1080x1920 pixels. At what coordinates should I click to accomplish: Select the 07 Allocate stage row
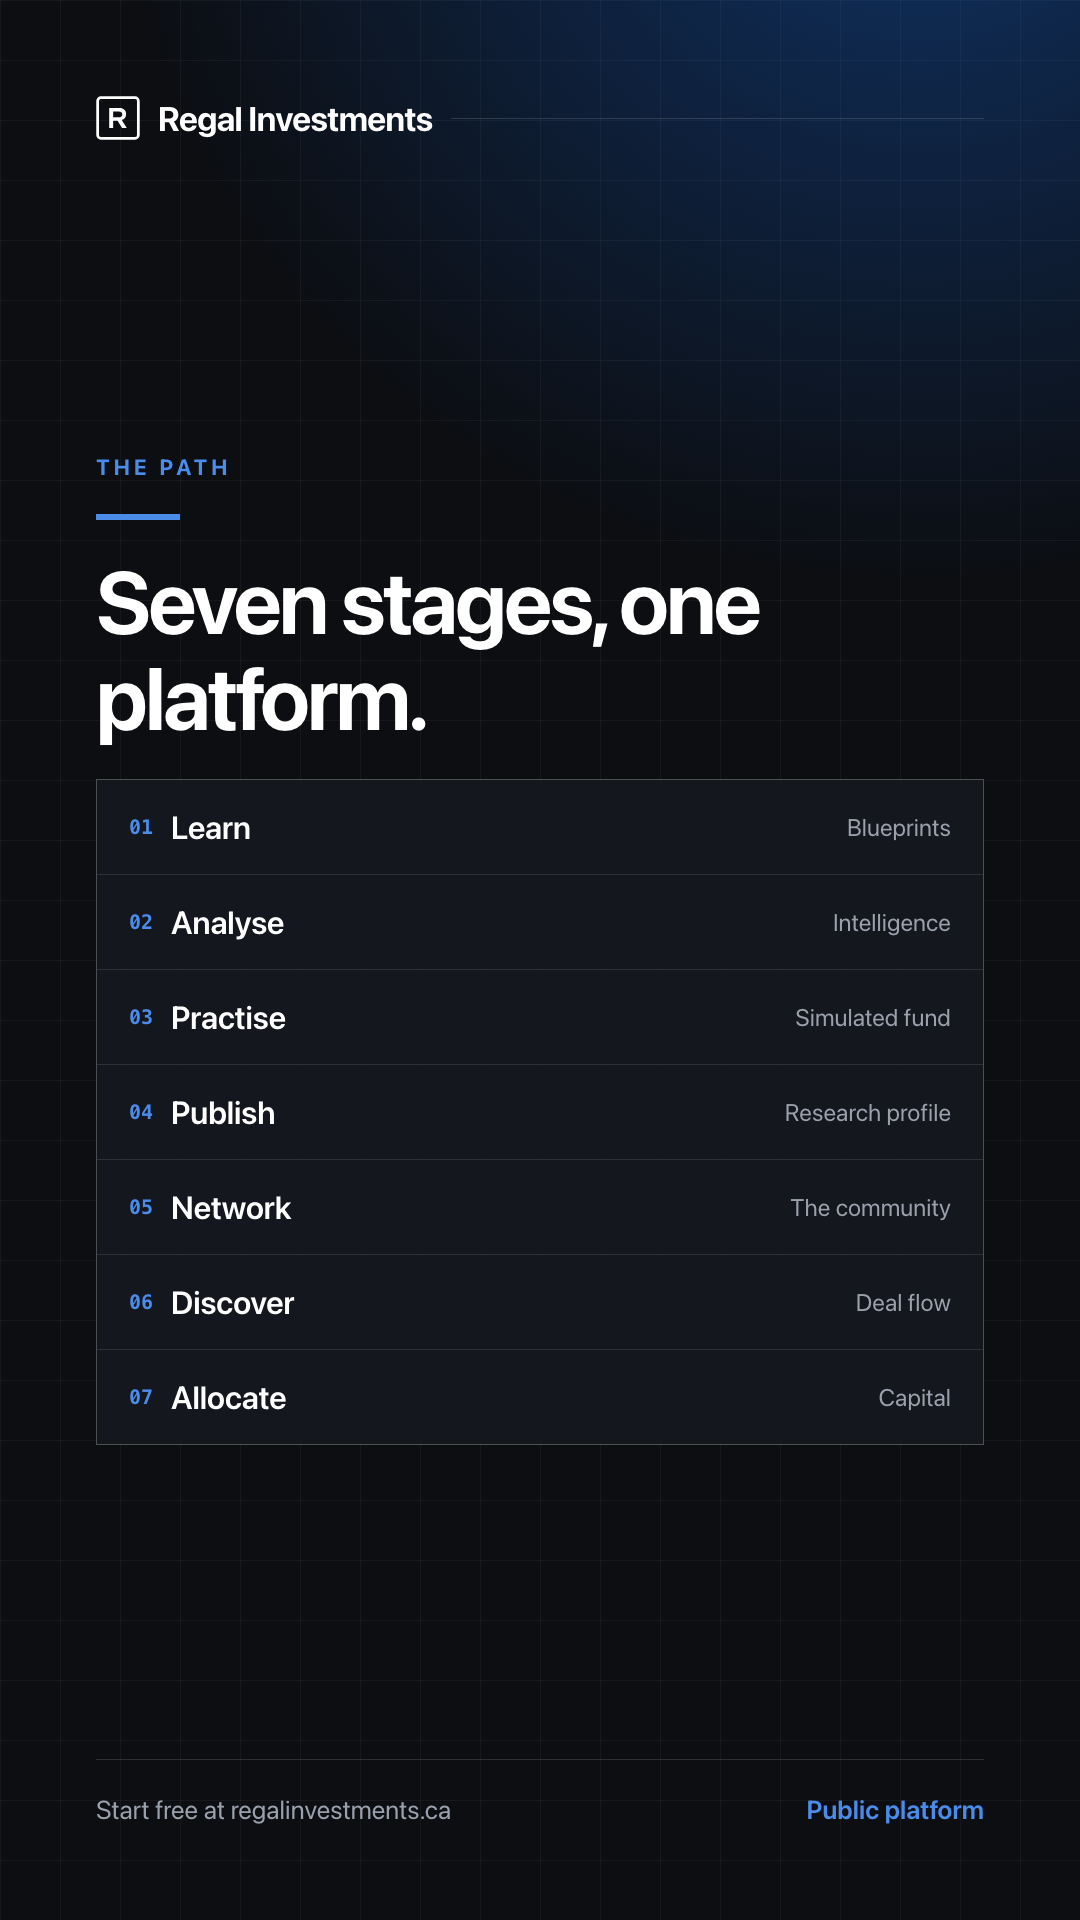[540, 1397]
